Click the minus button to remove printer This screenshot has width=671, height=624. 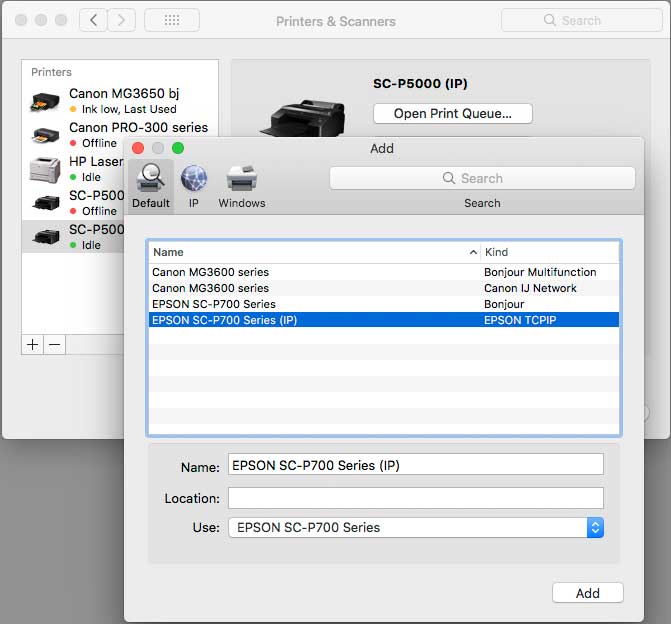tap(54, 345)
